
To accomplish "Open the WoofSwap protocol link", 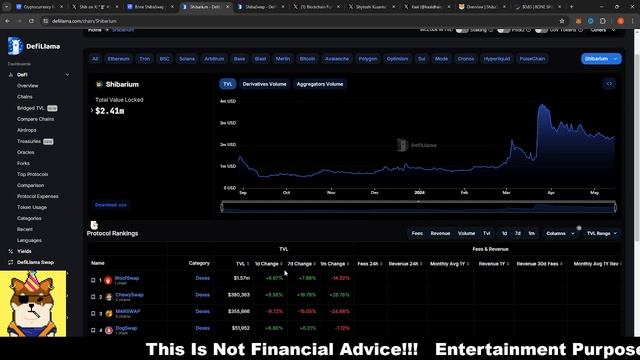I will click(127, 278).
